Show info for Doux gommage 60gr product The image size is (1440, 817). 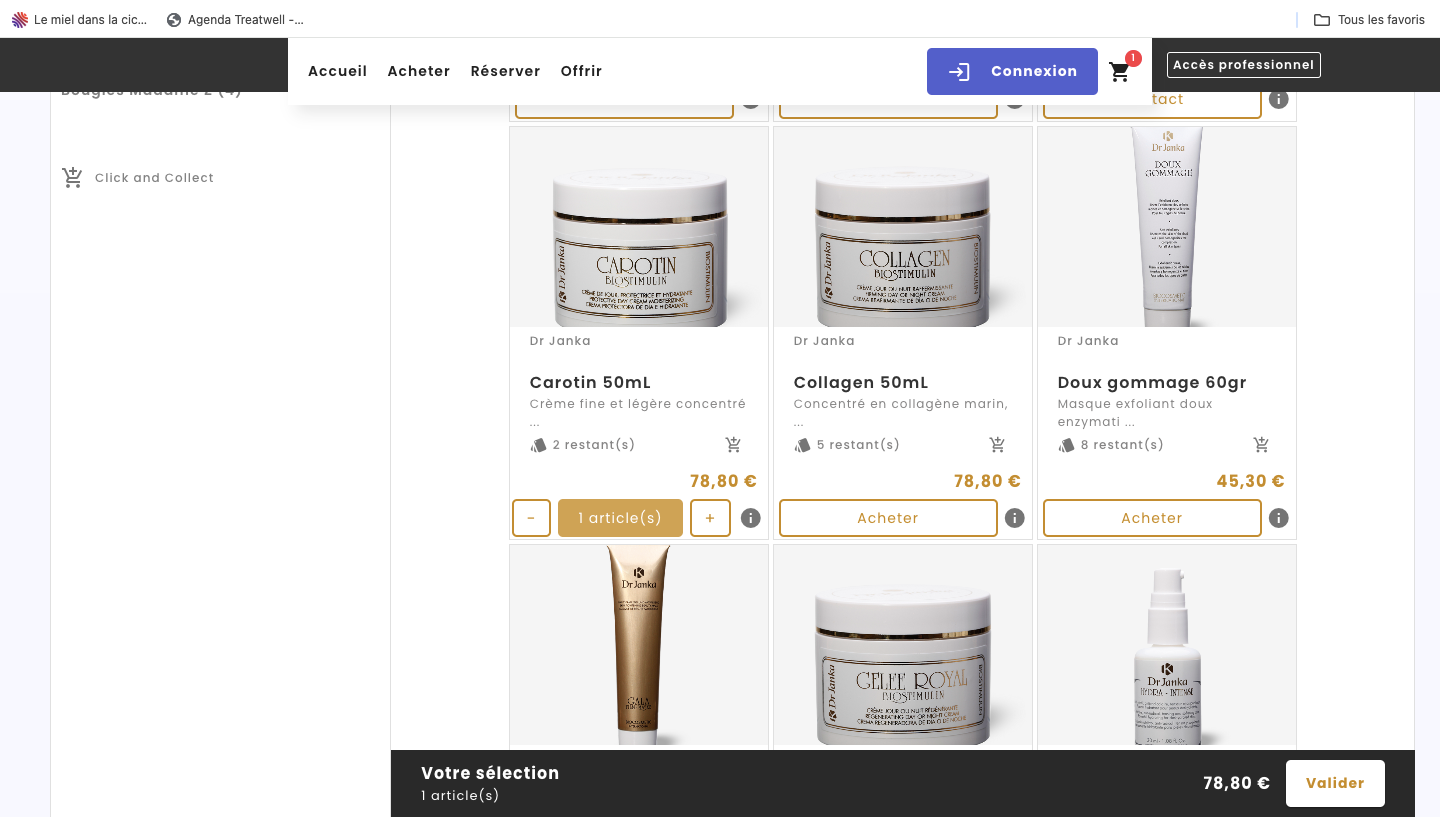click(1279, 518)
